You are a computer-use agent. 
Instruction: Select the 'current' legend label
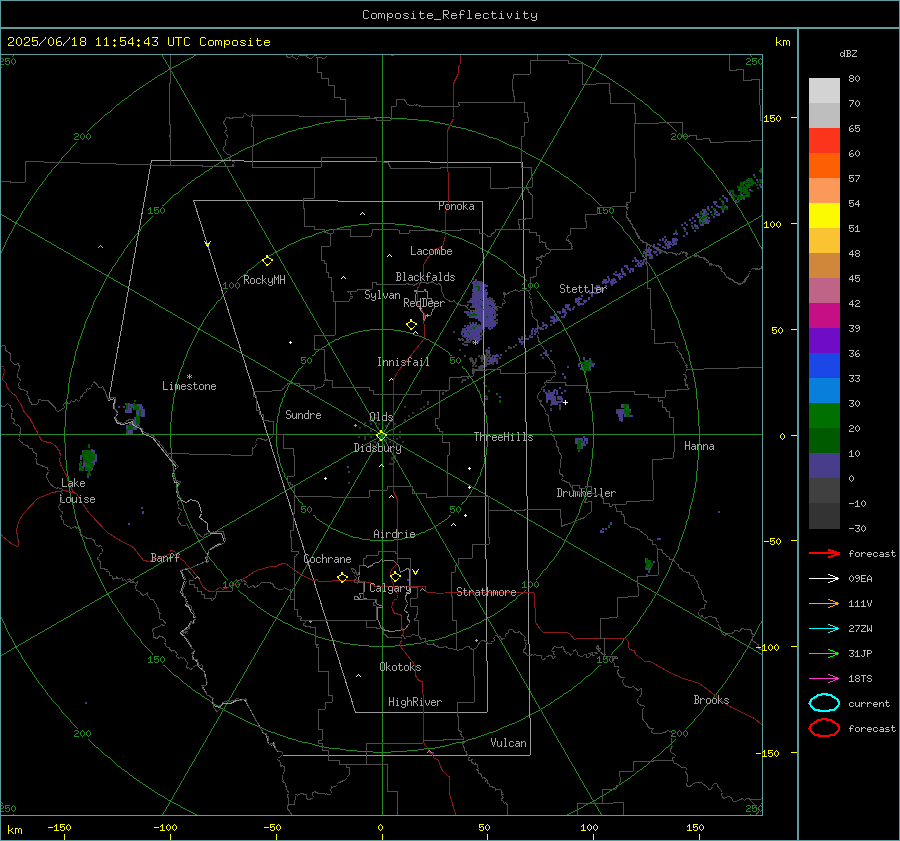click(869, 704)
